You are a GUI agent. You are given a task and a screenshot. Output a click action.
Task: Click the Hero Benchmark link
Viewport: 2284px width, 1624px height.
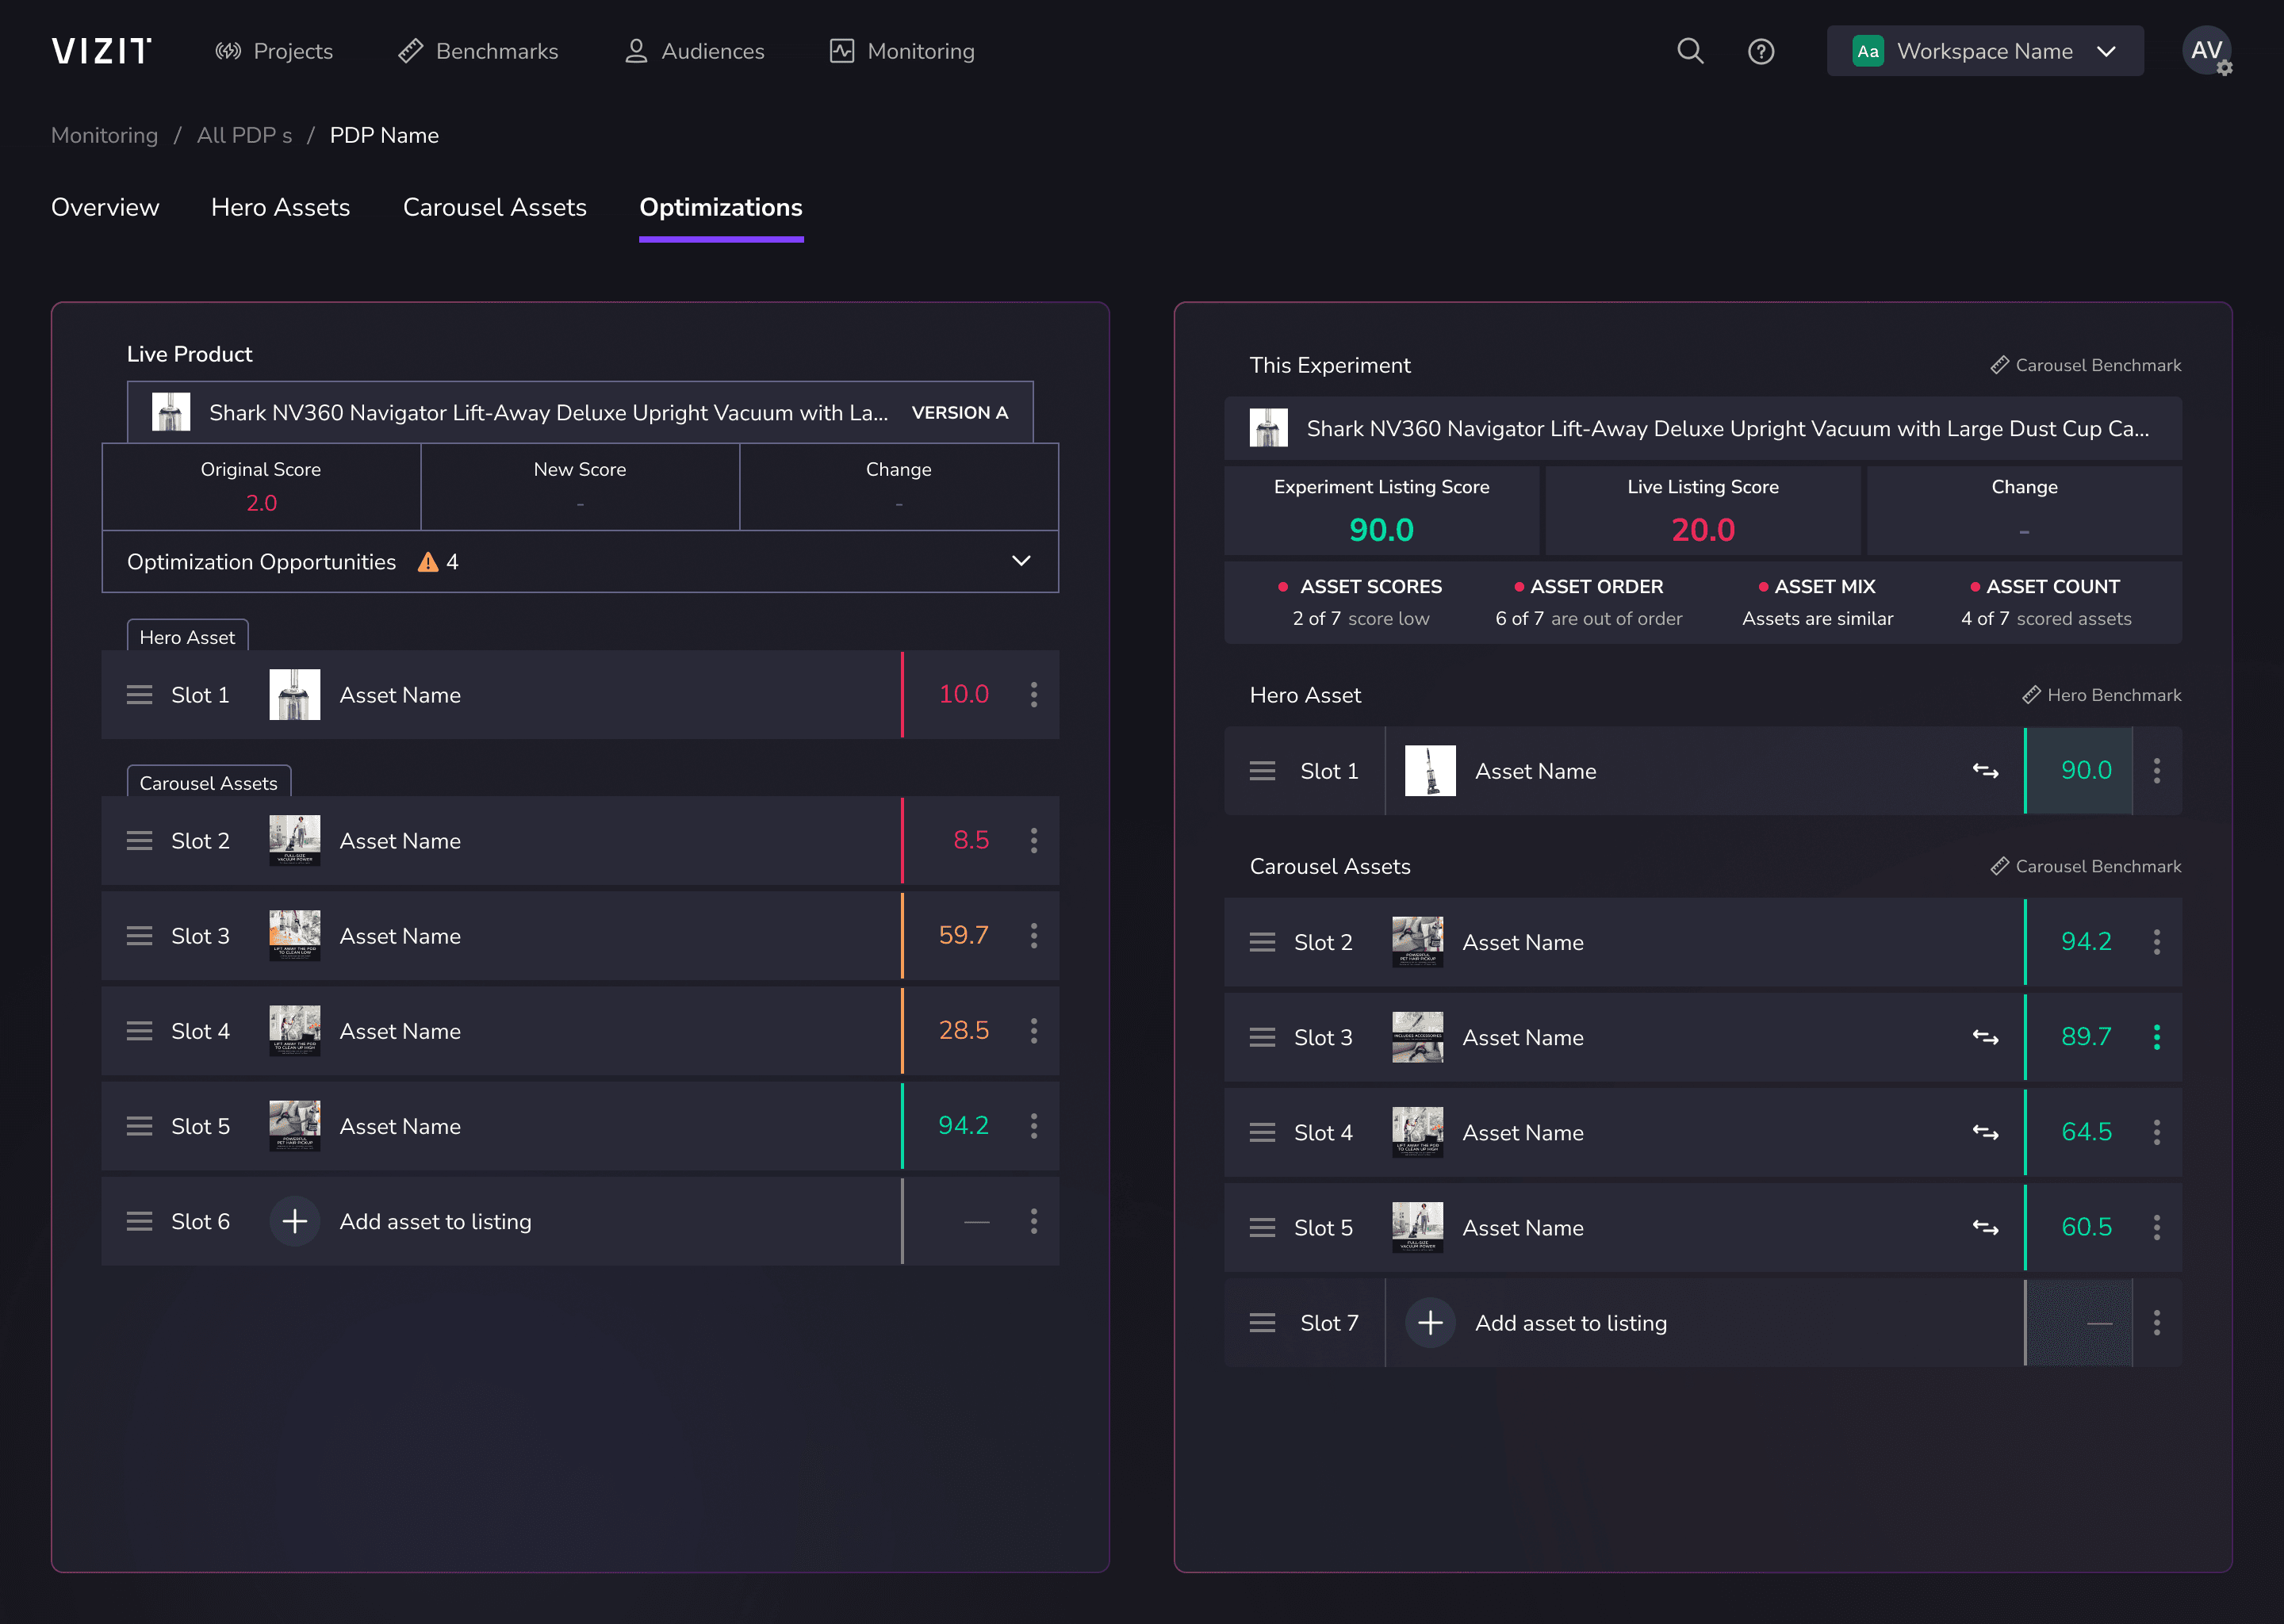2102,695
